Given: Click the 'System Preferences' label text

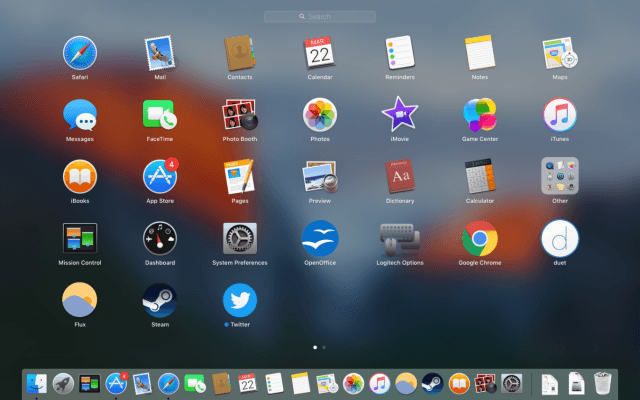Looking at the screenshot, I should coord(240,263).
